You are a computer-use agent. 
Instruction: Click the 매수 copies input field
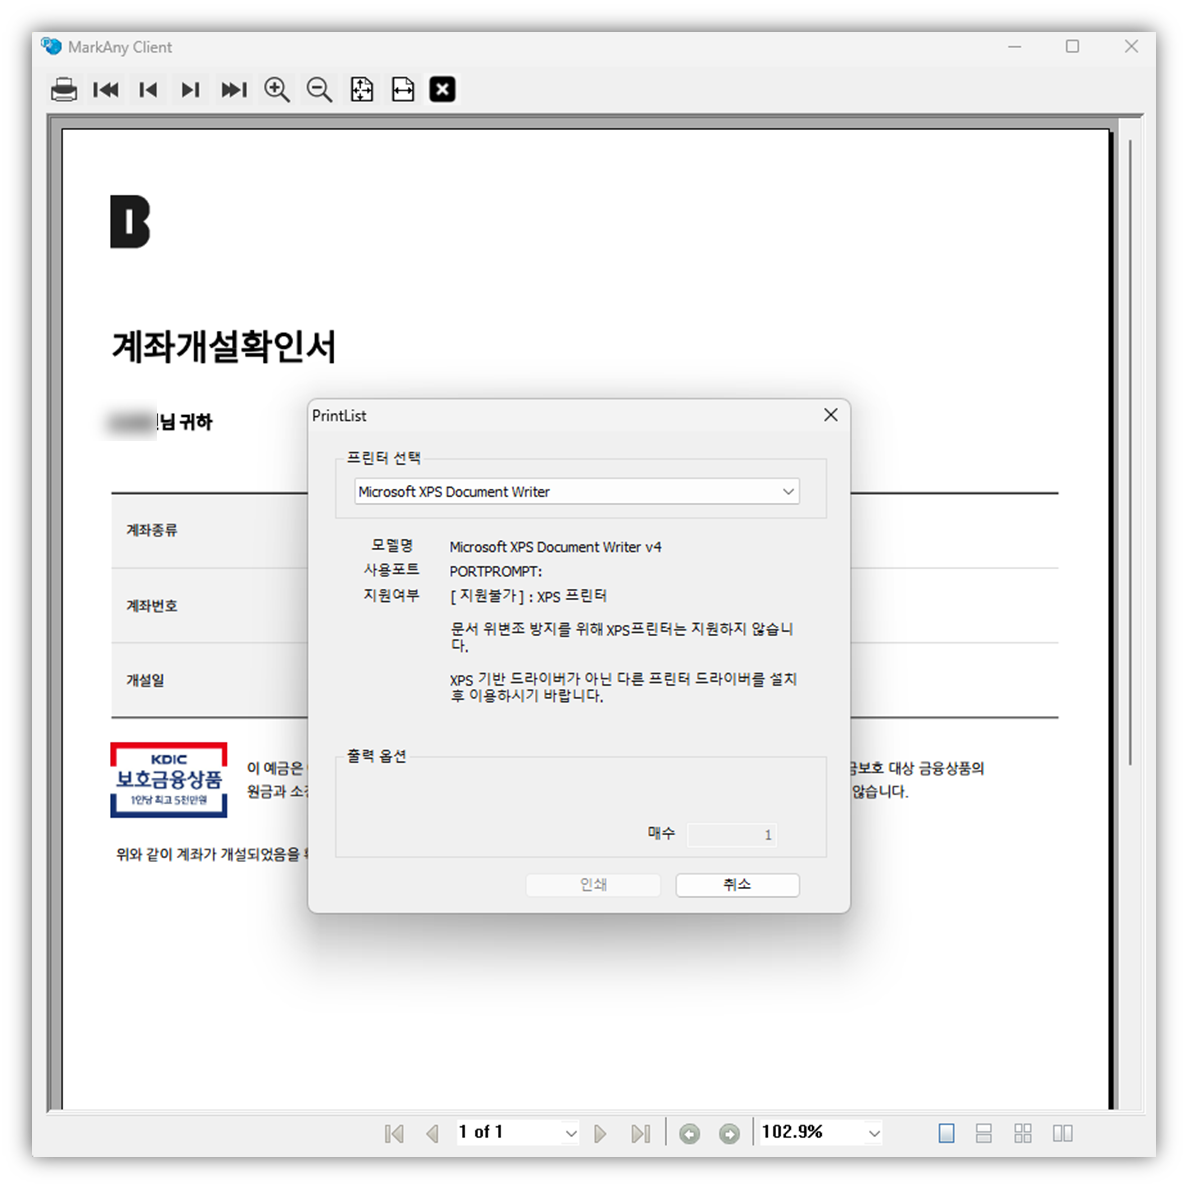(732, 834)
